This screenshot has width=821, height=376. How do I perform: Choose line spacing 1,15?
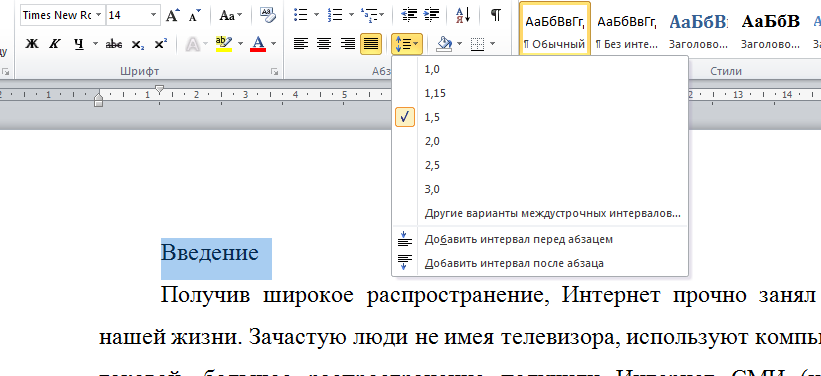[540, 93]
